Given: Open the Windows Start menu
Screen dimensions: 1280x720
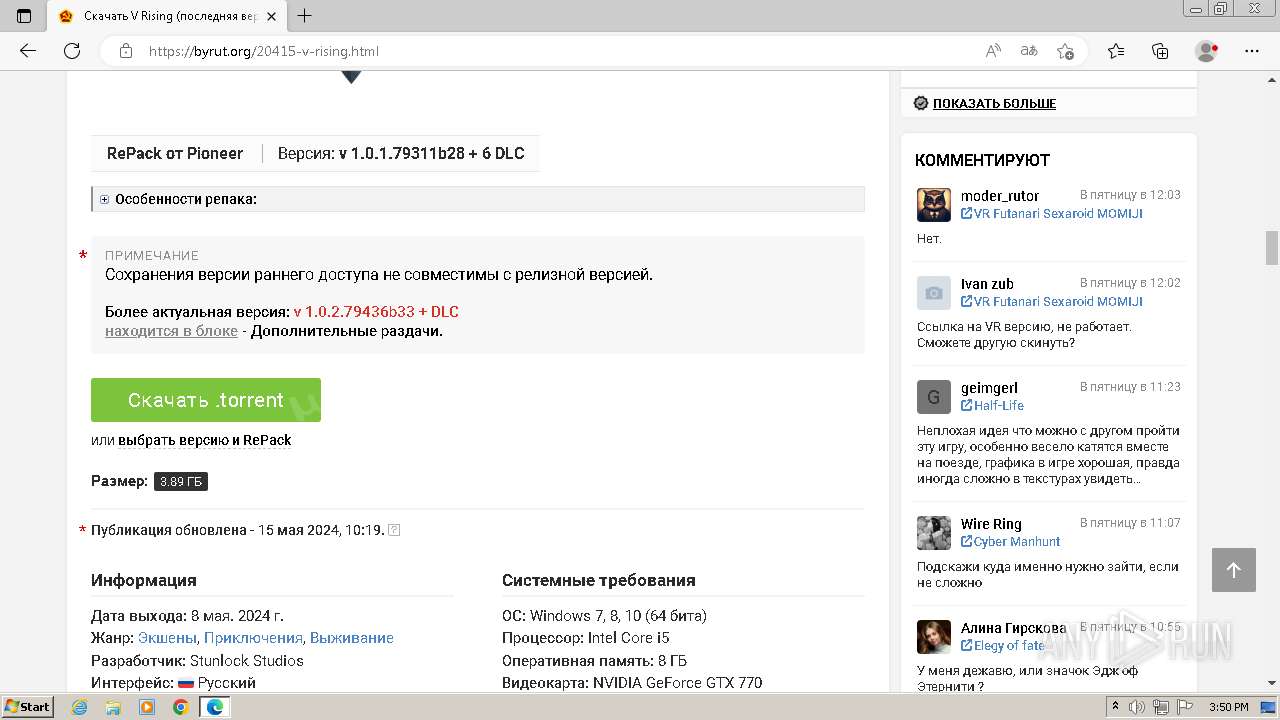Looking at the screenshot, I should [x=27, y=707].
